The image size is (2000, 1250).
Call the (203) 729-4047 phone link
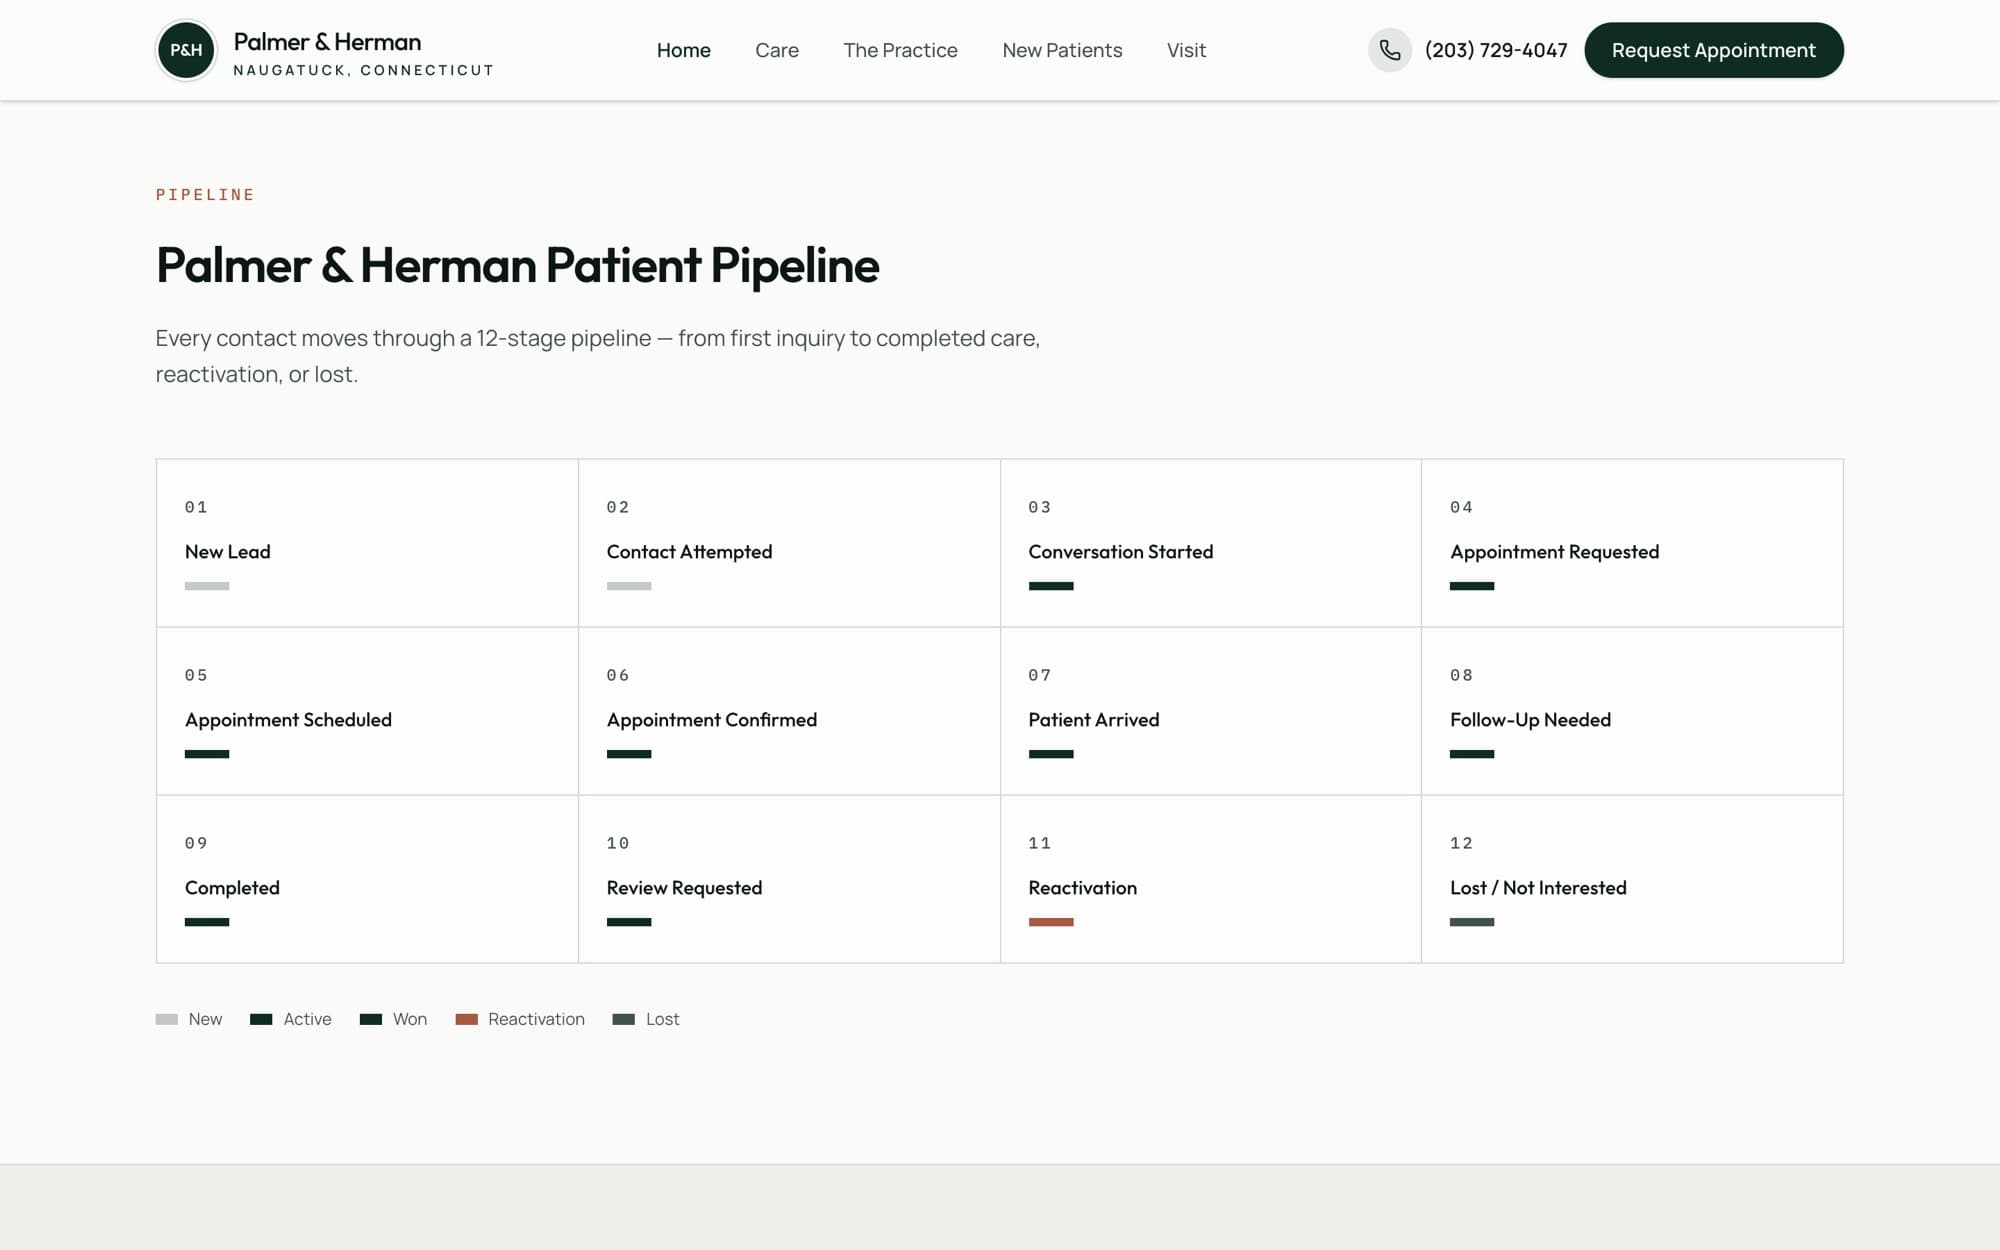tap(1496, 50)
